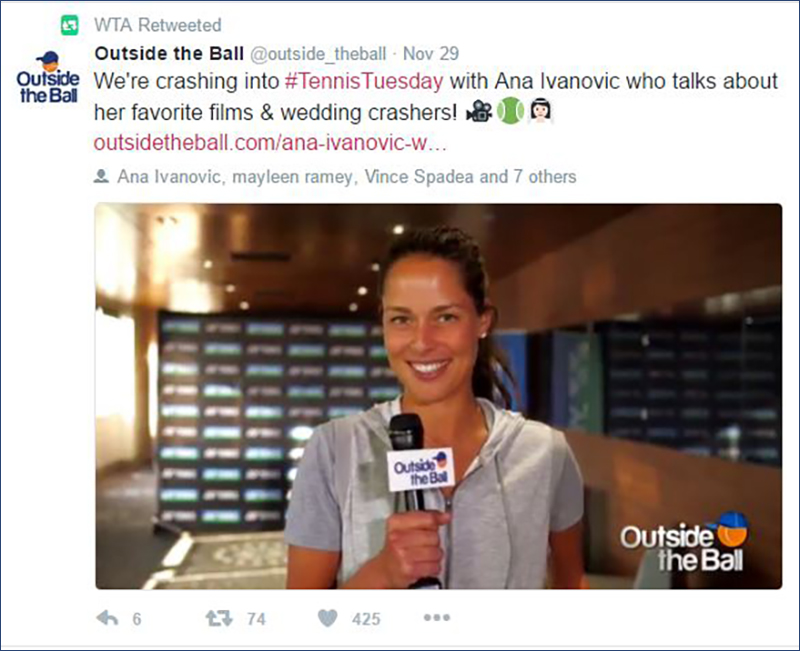Click the bride emoji in tweet

541,111
